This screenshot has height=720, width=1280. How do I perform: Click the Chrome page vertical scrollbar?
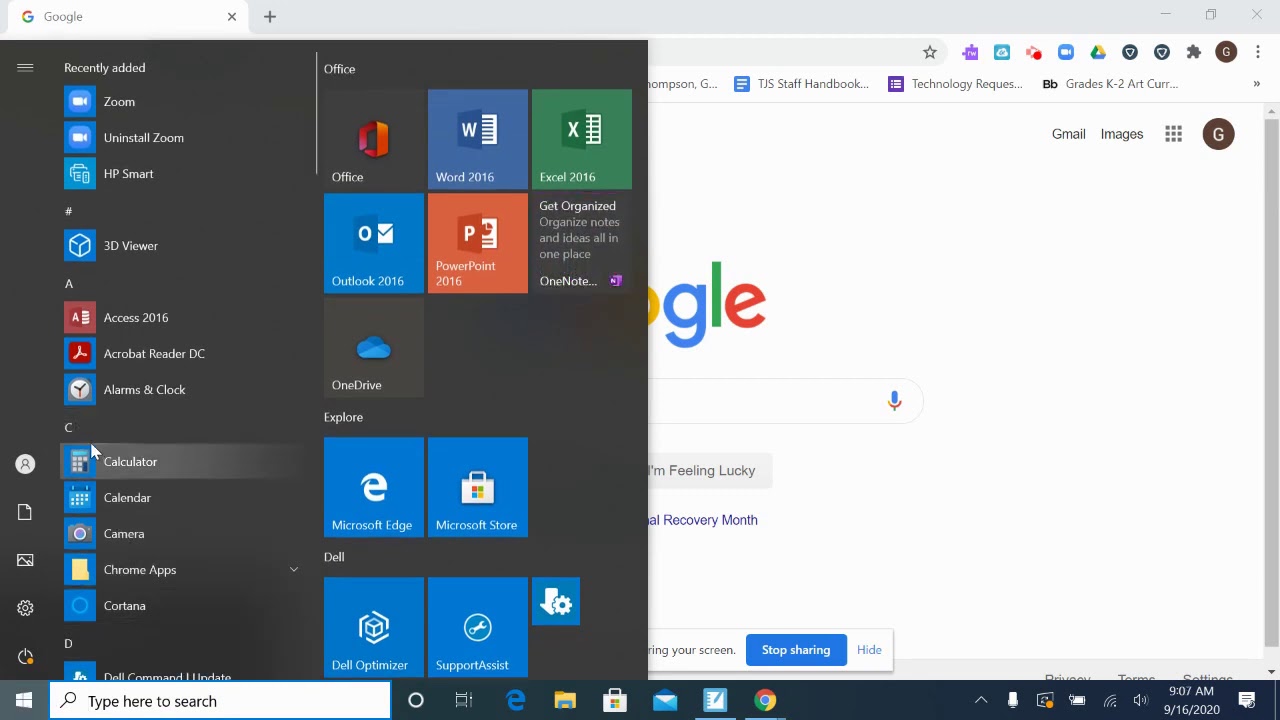pos(1271,380)
